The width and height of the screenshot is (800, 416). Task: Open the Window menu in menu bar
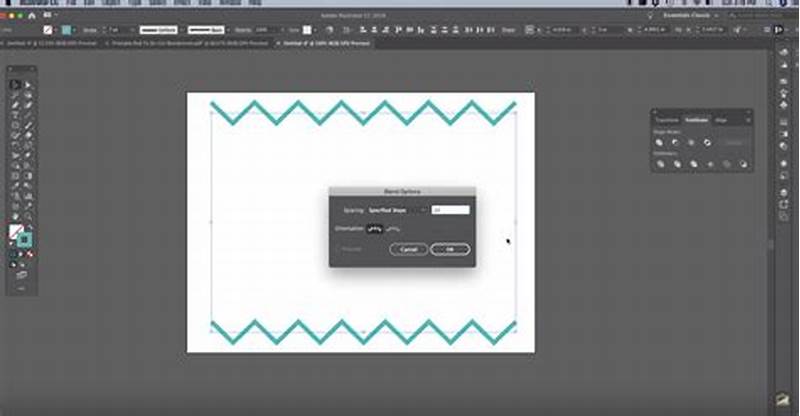pyautogui.click(x=231, y=3)
